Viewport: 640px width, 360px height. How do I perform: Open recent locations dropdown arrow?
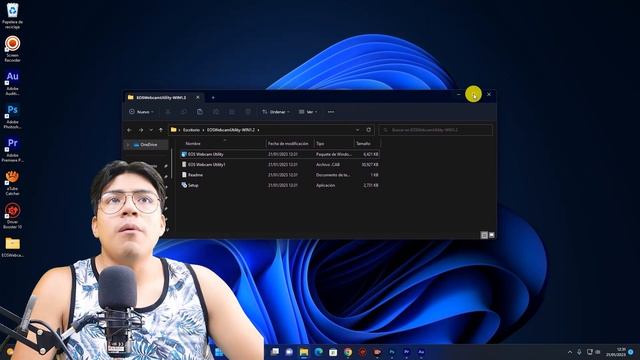pyautogui.click(x=151, y=130)
